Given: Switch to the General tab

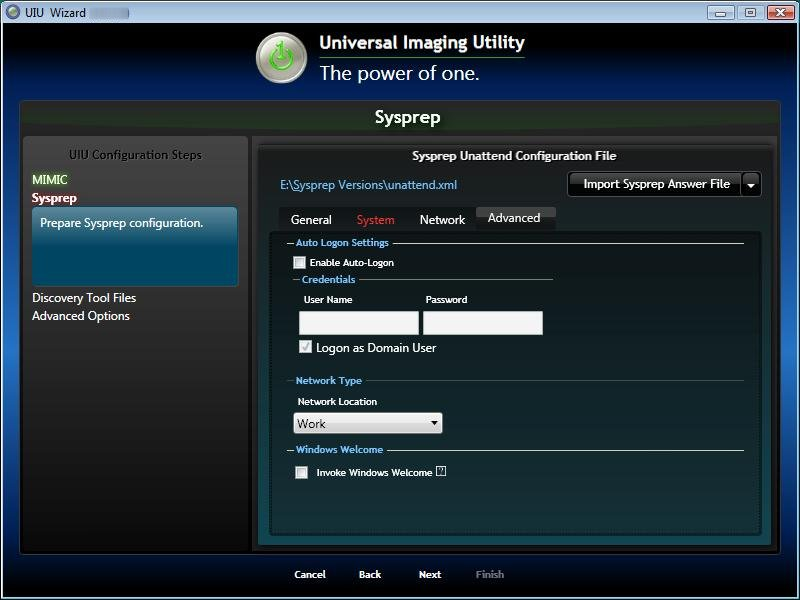Looking at the screenshot, I should coord(311,220).
